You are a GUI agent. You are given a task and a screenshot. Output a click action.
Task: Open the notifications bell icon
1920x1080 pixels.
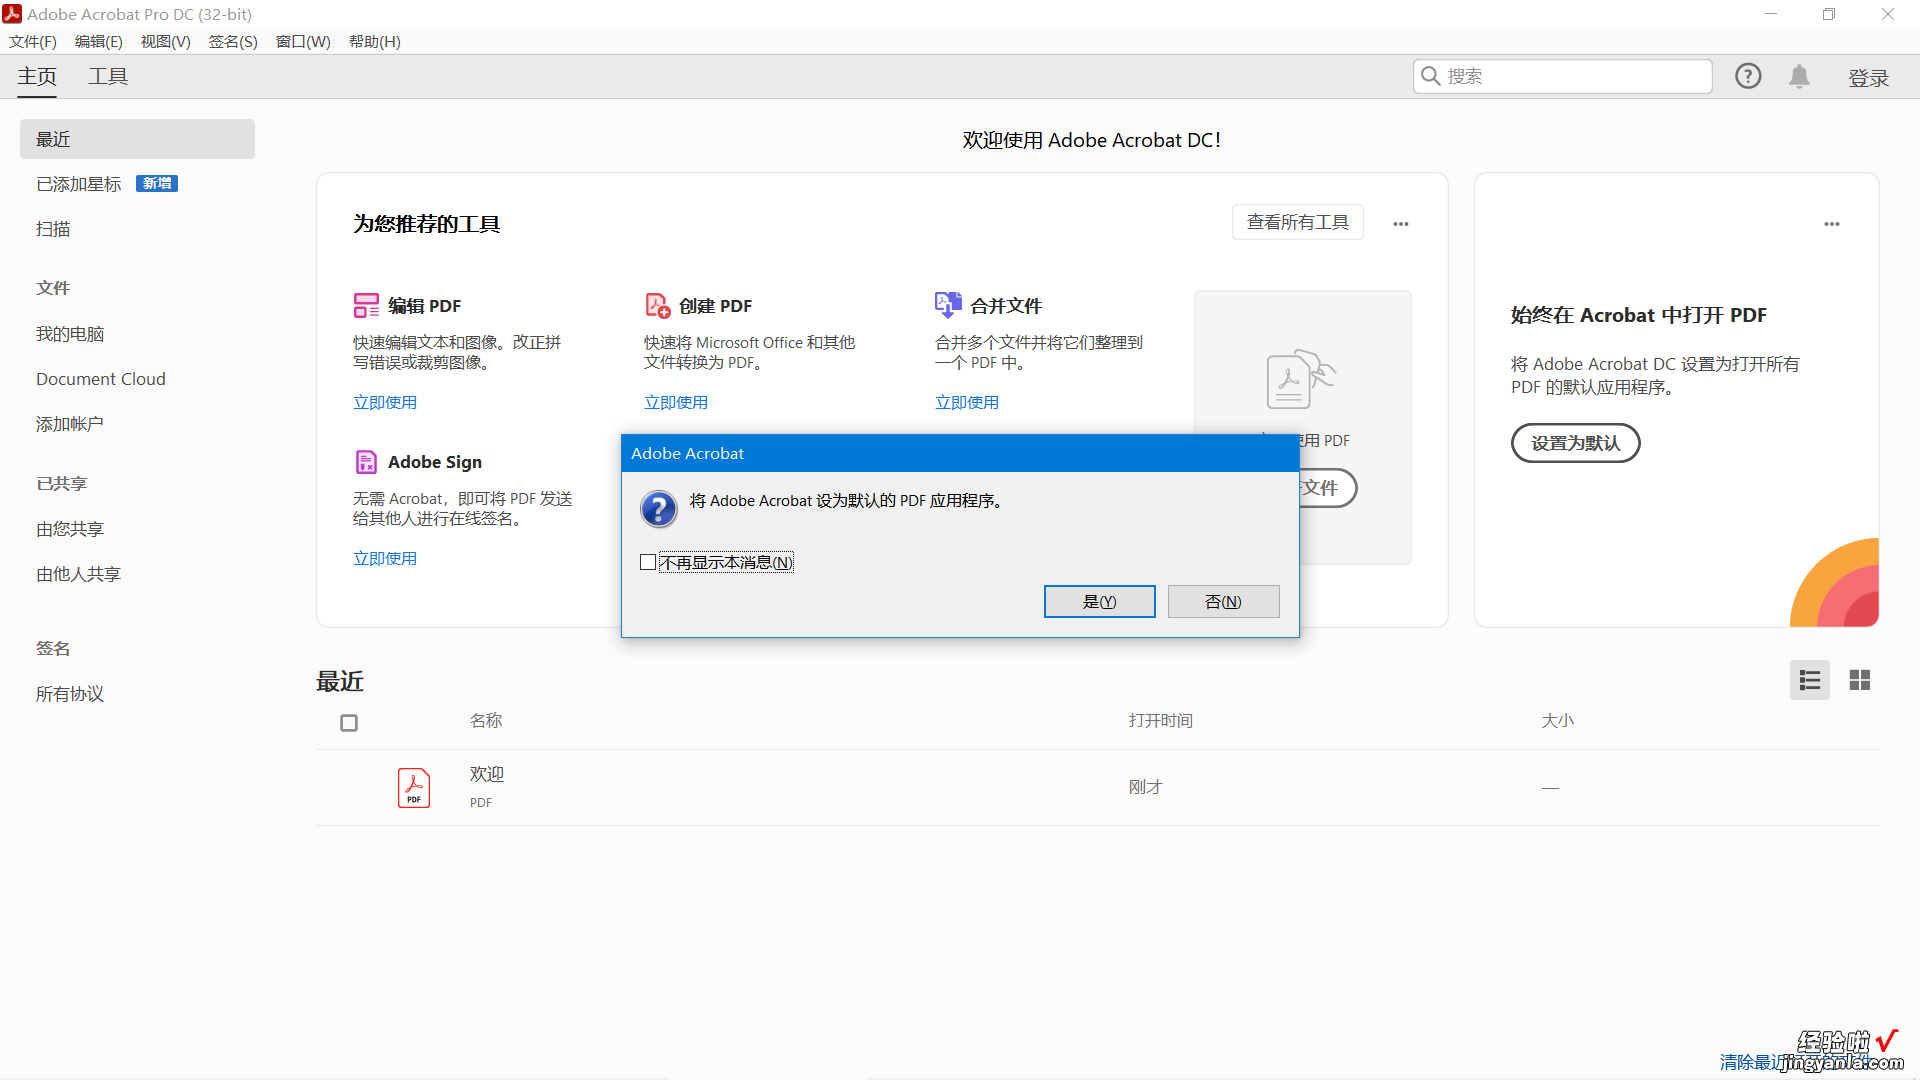(x=1799, y=76)
